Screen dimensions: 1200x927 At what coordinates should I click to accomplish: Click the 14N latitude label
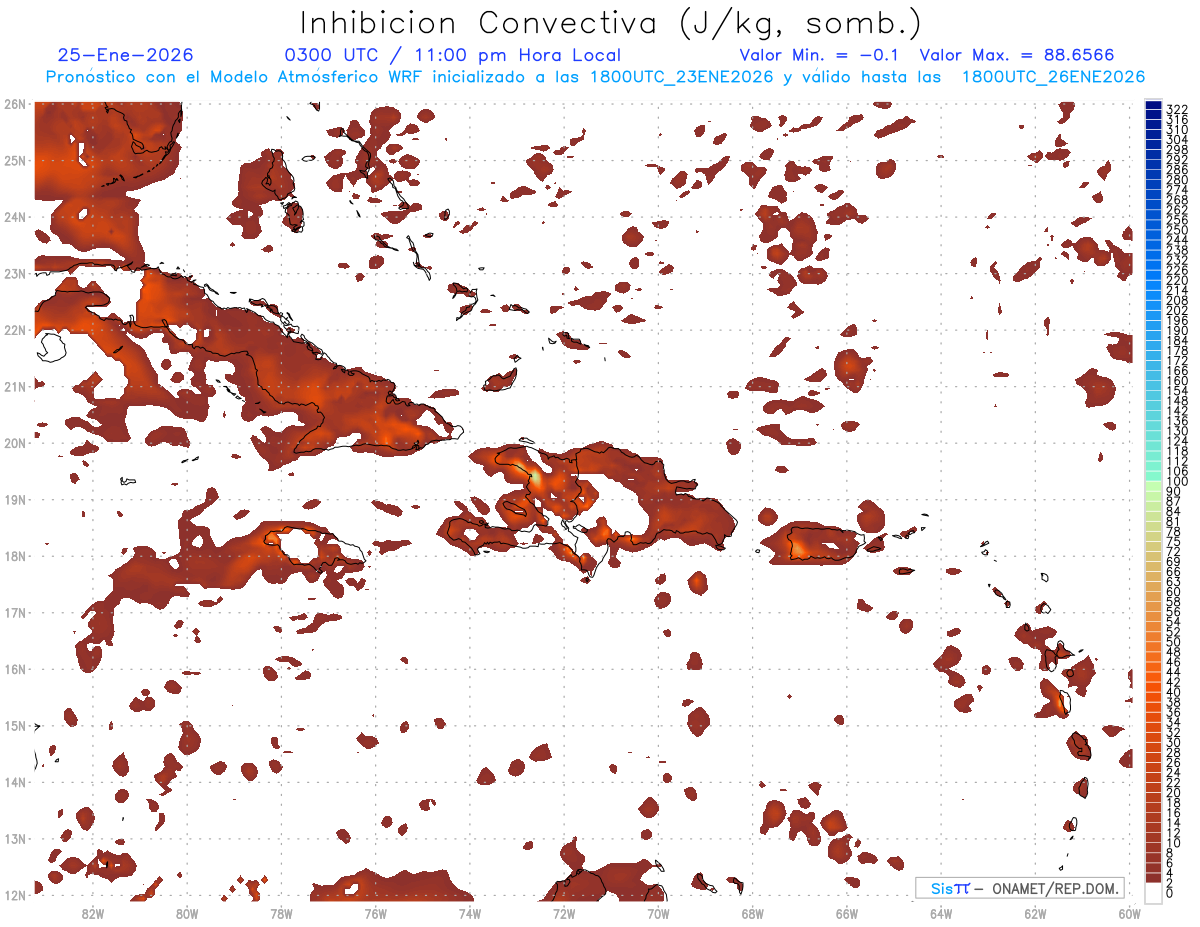pyautogui.click(x=15, y=782)
